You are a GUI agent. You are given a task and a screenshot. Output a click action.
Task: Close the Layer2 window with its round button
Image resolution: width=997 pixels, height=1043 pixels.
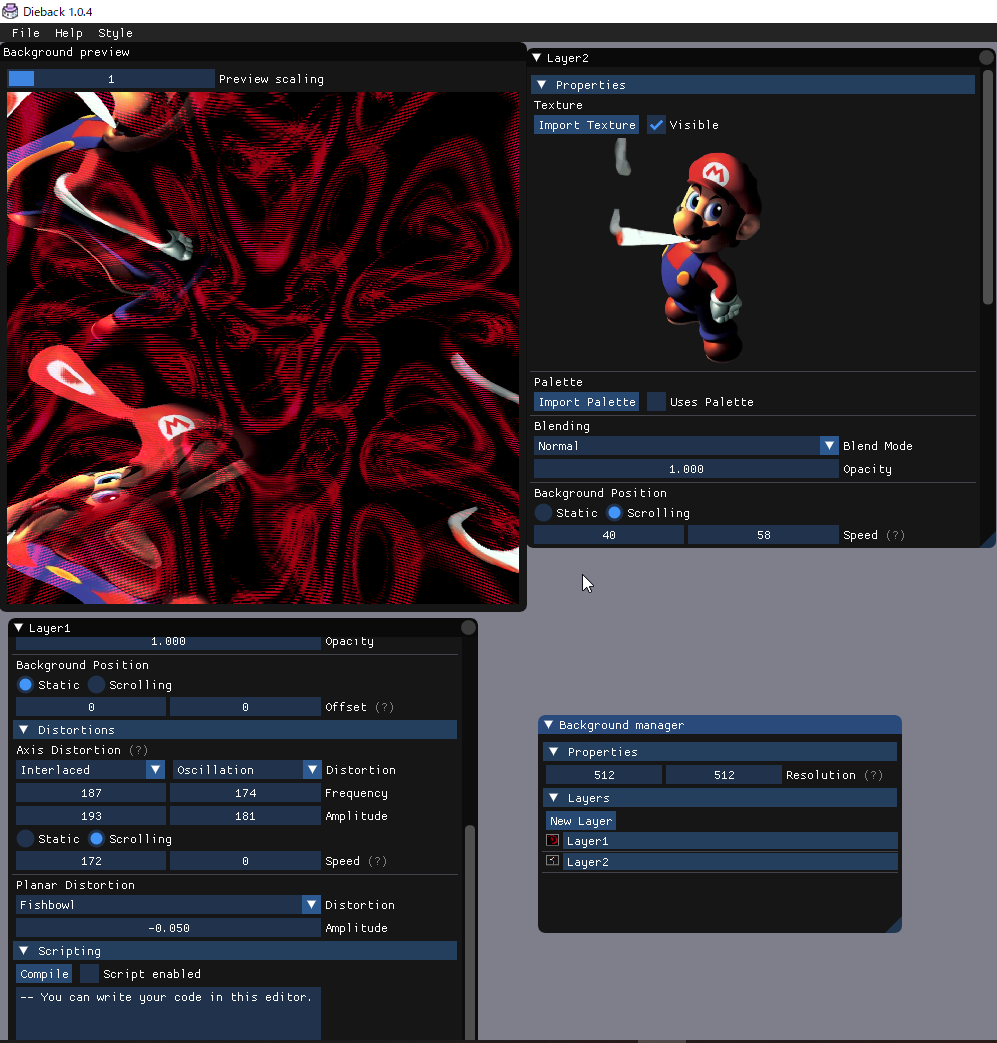coord(986,58)
